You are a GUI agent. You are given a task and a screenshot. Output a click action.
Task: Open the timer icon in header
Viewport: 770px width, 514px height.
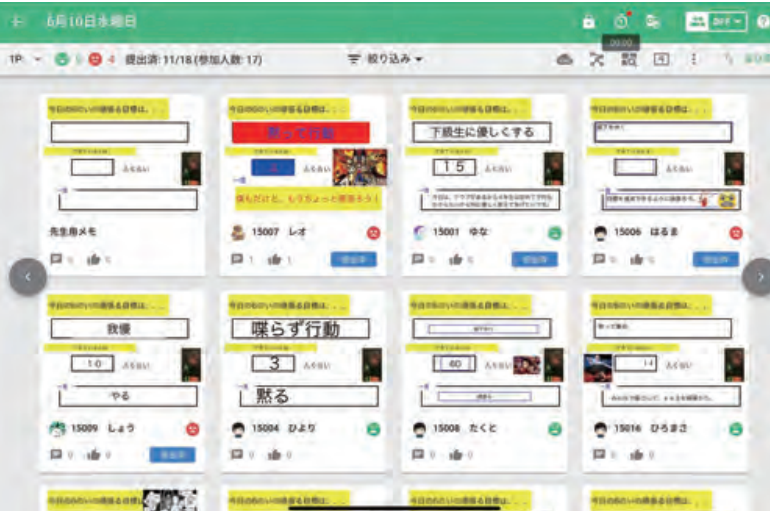click(x=621, y=21)
